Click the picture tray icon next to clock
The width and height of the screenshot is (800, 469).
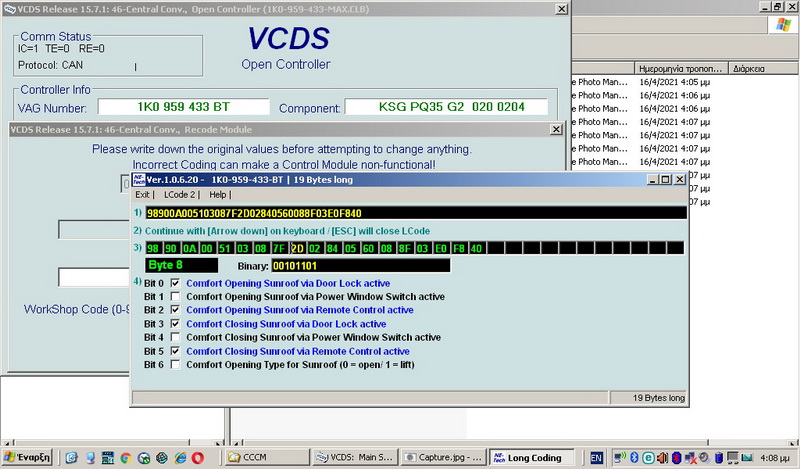click(x=747, y=458)
